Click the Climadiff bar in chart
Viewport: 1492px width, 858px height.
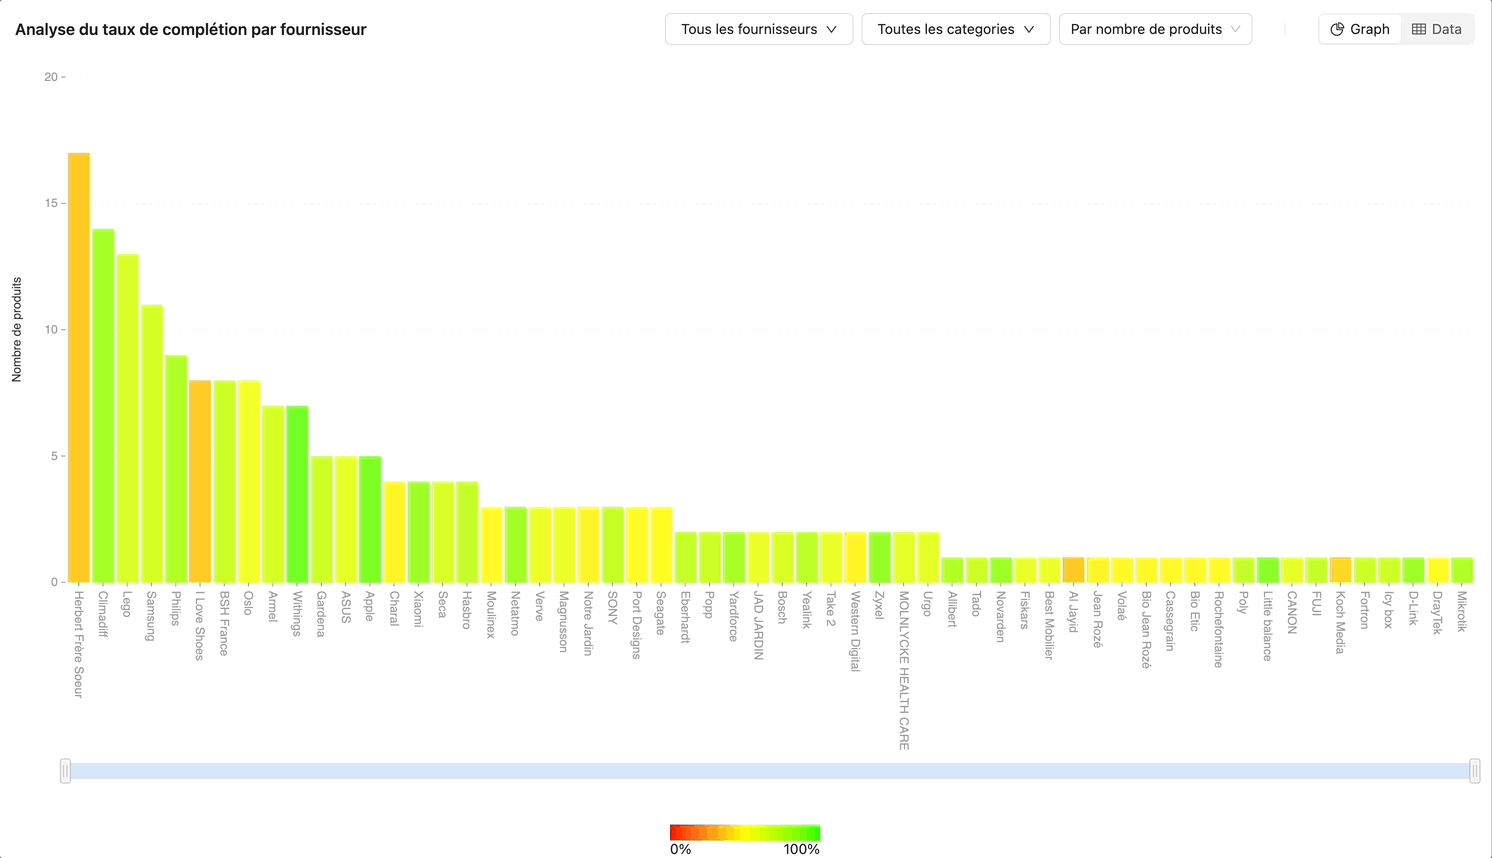click(x=103, y=406)
